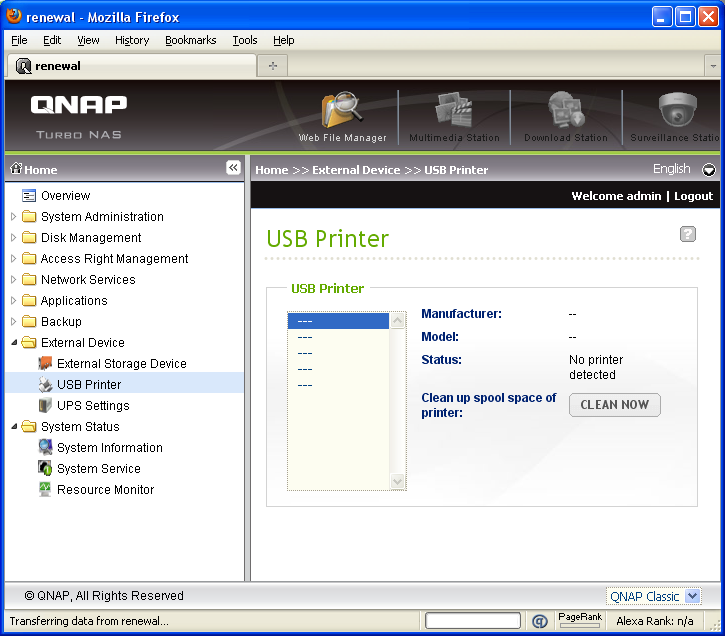The height and width of the screenshot is (636, 725).
Task: Open the help question mark icon
Action: (x=688, y=234)
